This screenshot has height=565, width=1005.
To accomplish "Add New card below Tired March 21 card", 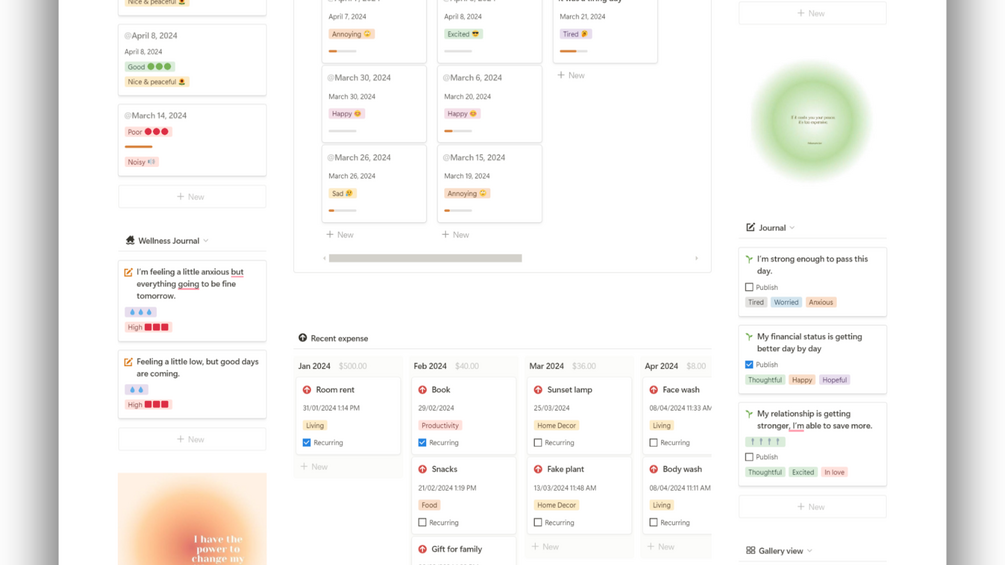I will pos(571,75).
